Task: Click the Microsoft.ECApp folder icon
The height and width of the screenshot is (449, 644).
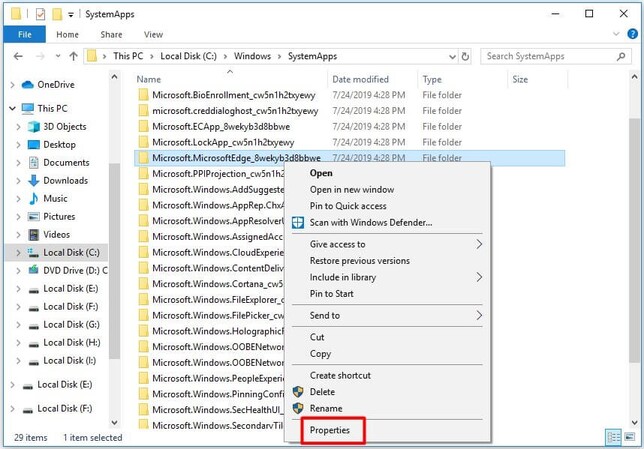Action: point(142,127)
